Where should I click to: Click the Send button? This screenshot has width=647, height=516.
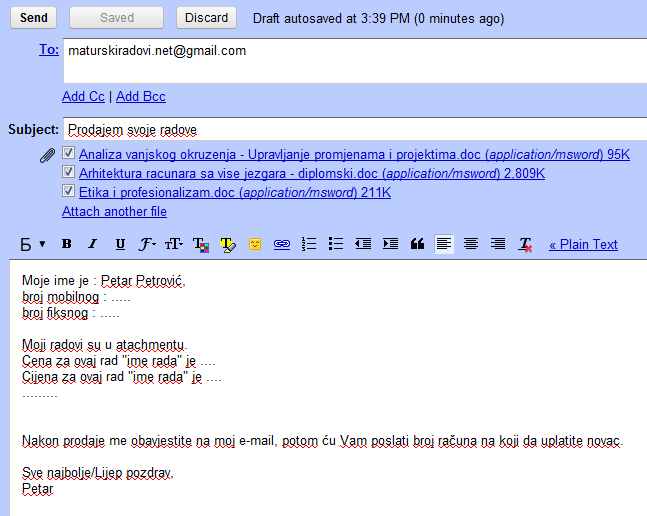click(33, 17)
